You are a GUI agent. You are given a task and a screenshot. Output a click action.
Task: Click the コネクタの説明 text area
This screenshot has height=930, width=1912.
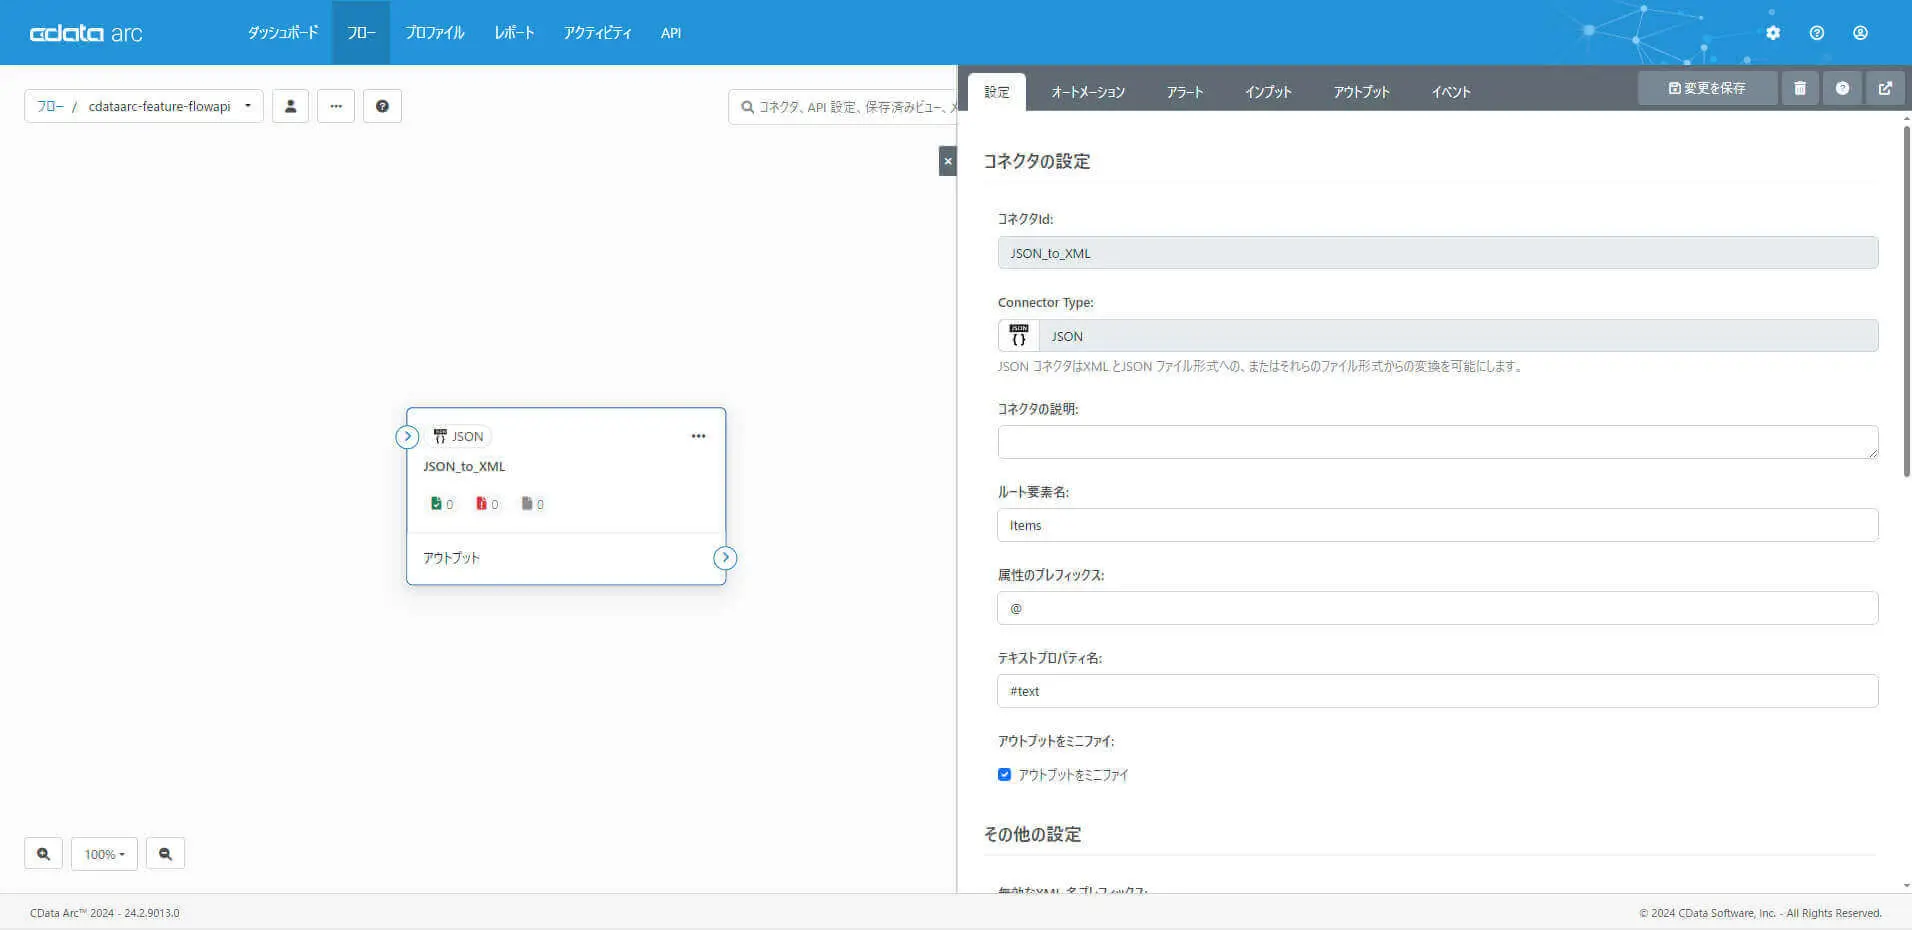pyautogui.click(x=1437, y=442)
